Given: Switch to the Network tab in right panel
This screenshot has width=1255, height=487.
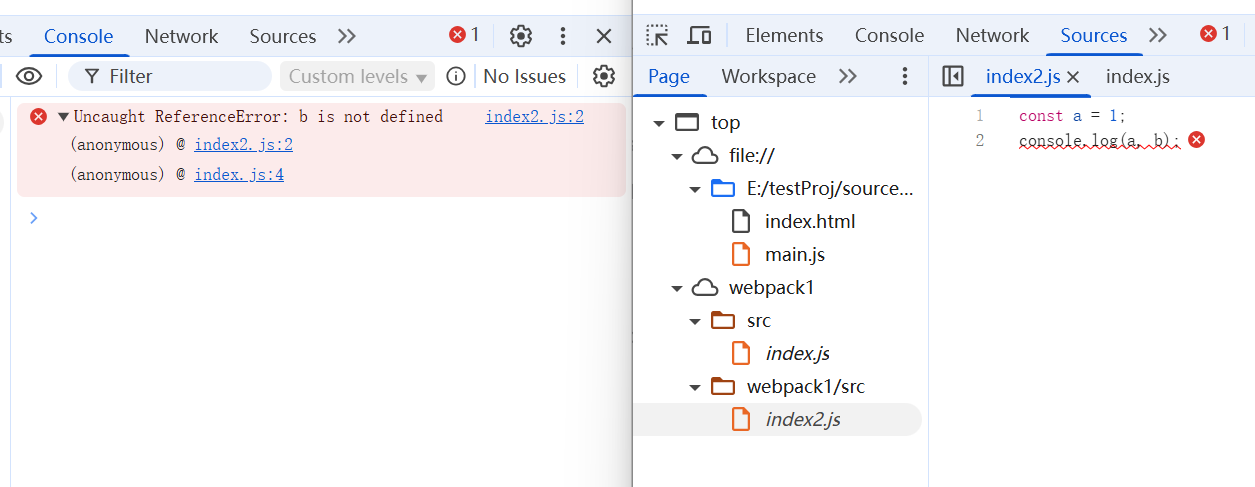Looking at the screenshot, I should 991,35.
